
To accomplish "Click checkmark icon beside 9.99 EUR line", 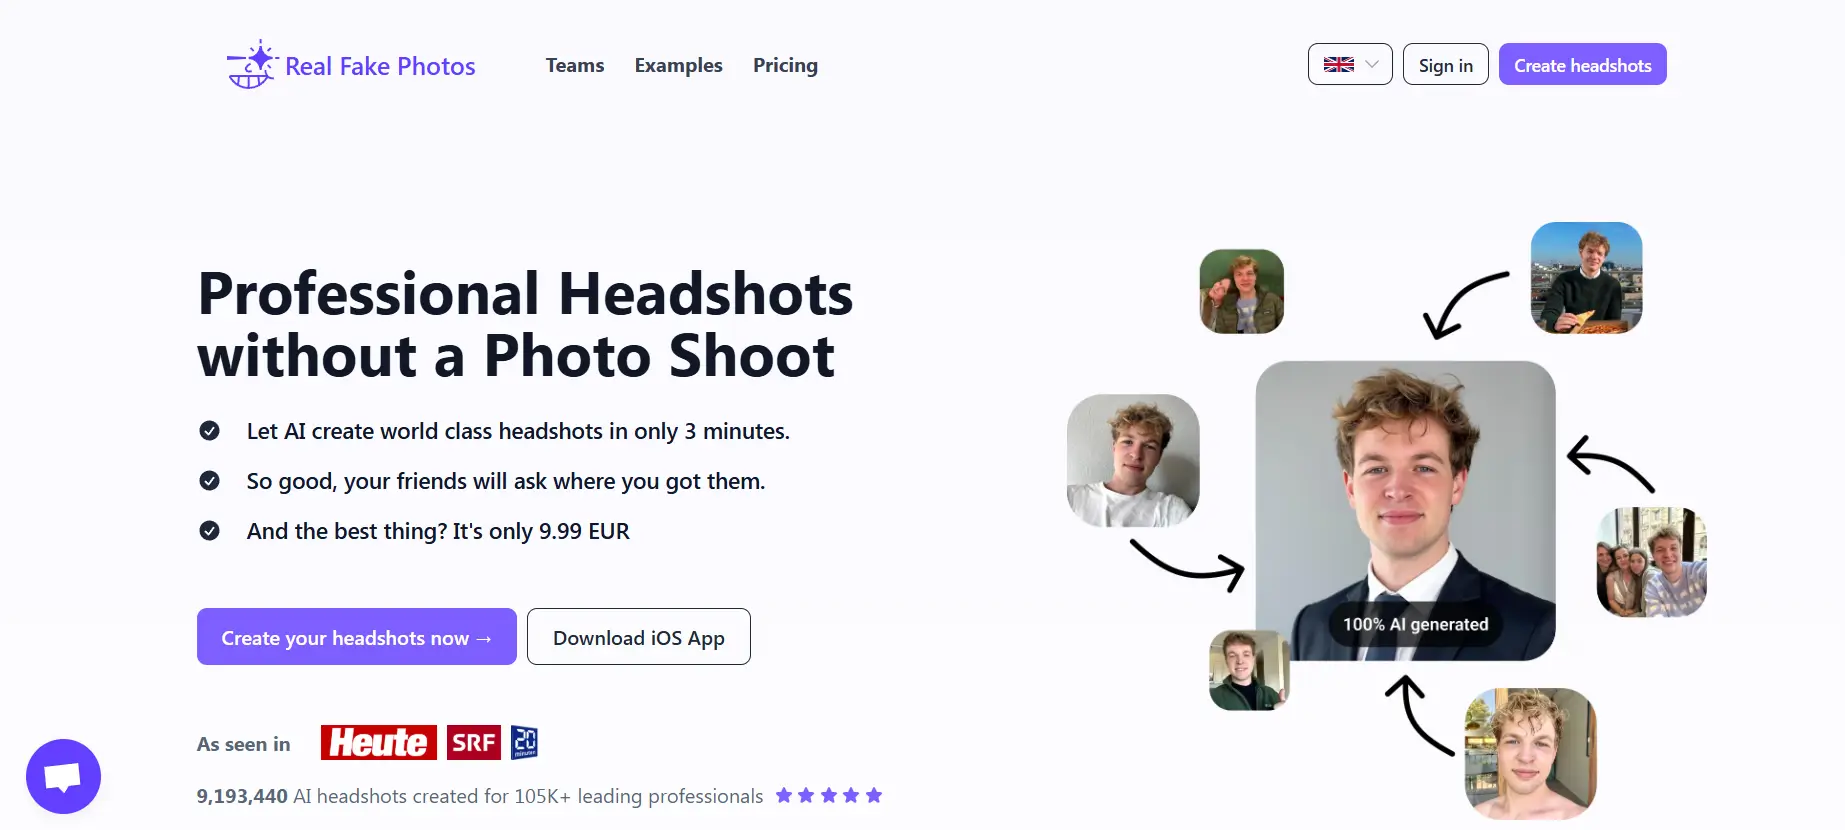I will pyautogui.click(x=210, y=531).
